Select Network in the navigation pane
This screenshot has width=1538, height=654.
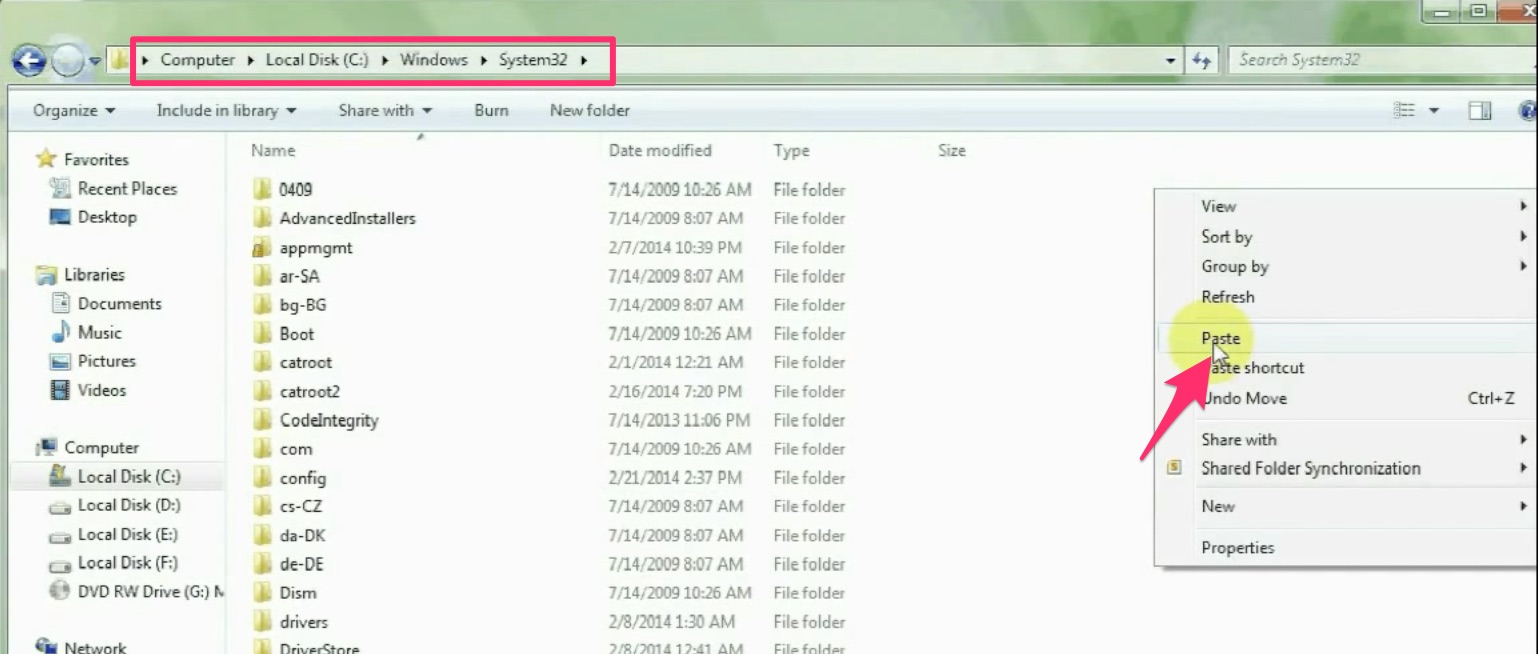click(95, 648)
